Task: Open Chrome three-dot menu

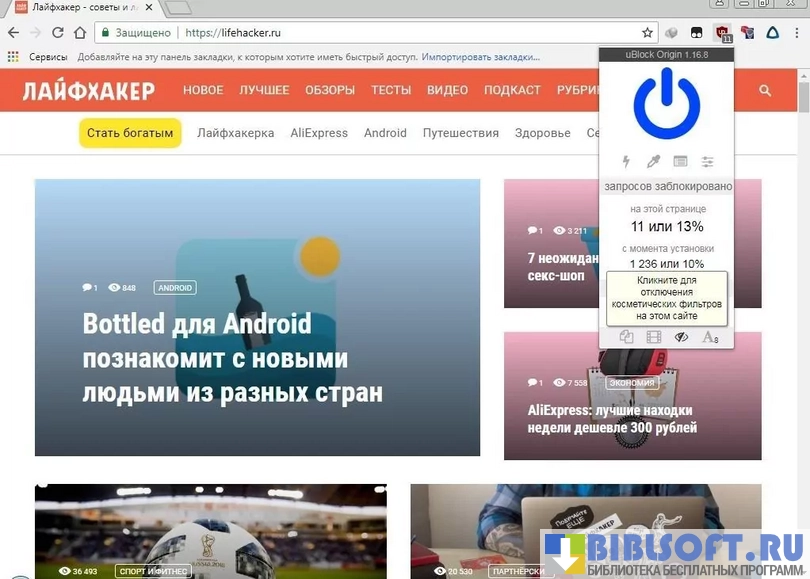Action: tap(798, 33)
